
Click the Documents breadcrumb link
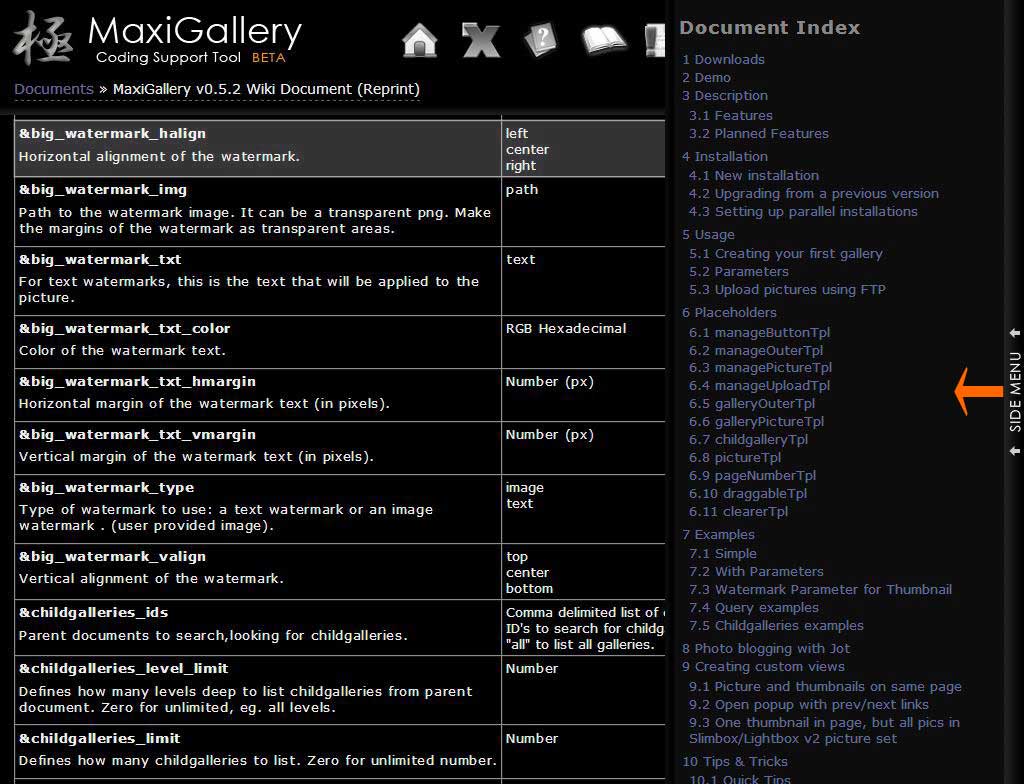coord(54,89)
